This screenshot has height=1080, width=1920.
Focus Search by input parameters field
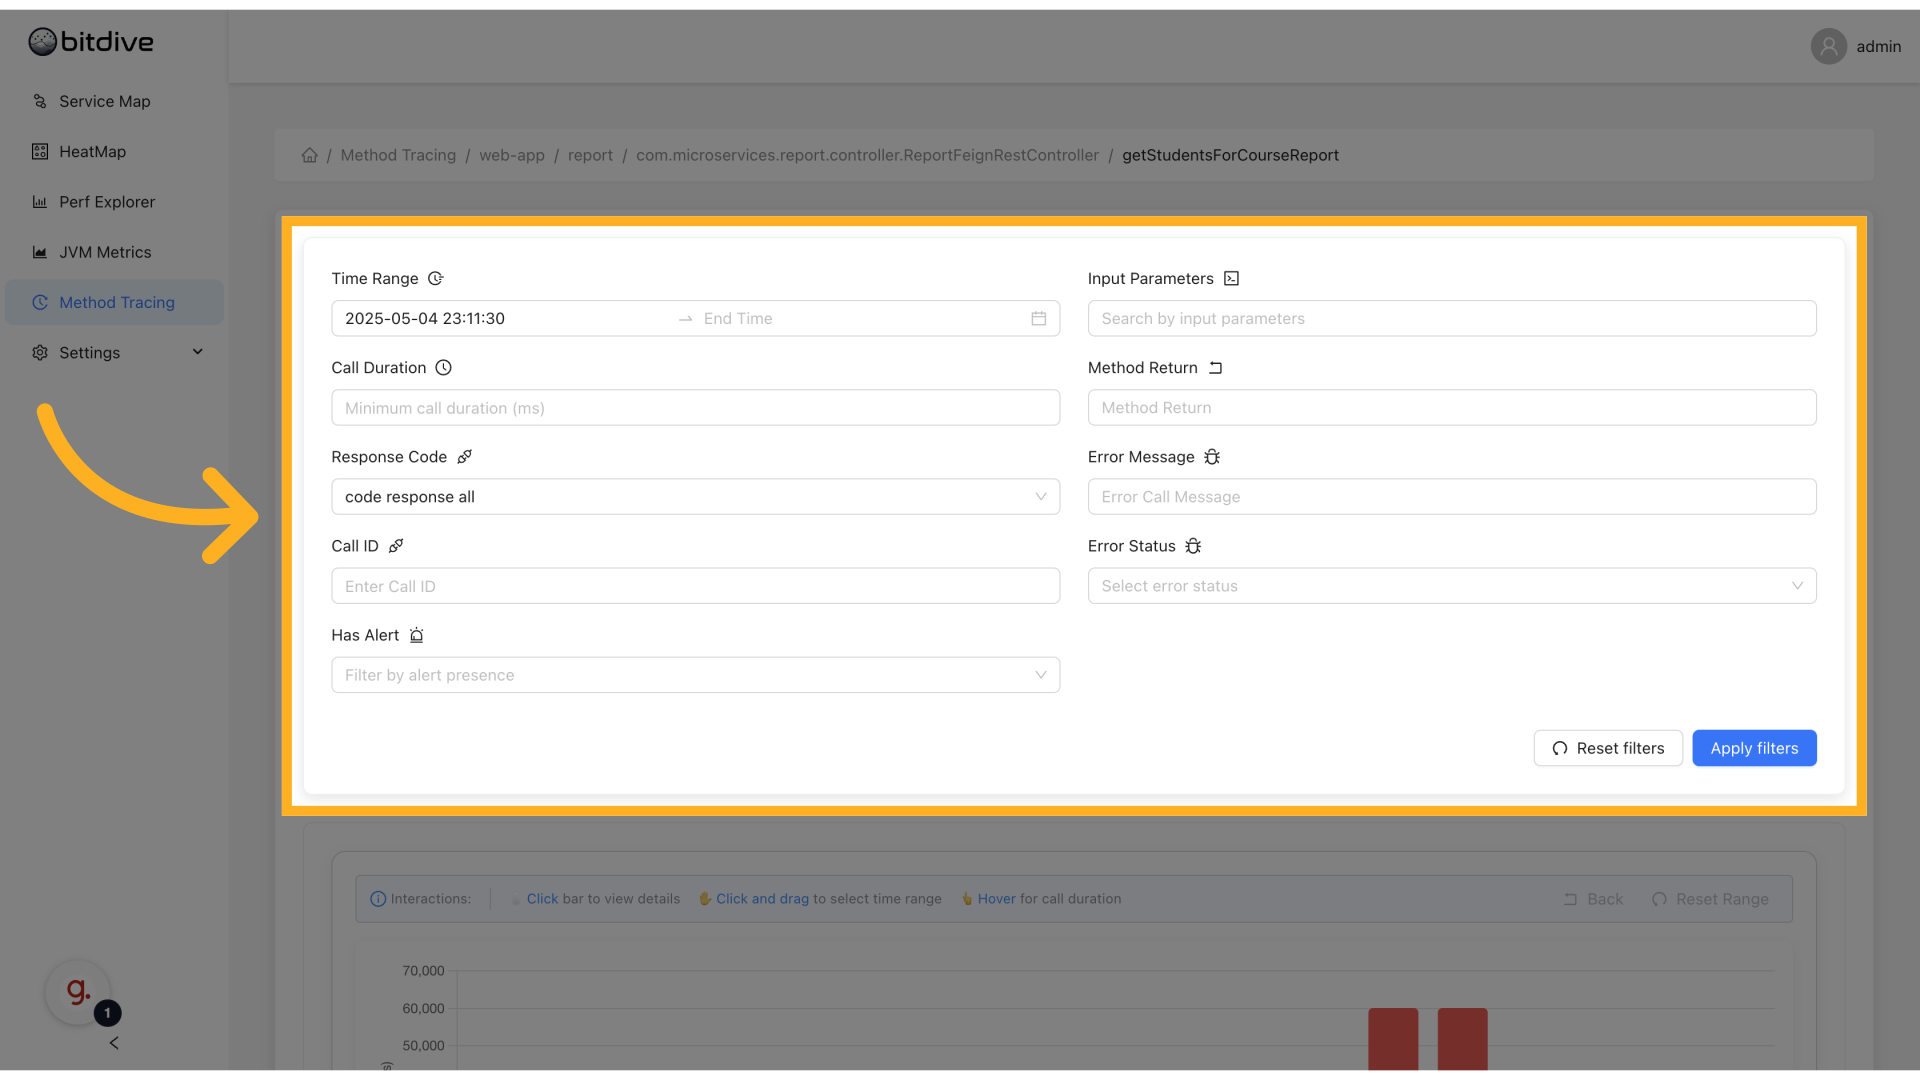point(1452,318)
